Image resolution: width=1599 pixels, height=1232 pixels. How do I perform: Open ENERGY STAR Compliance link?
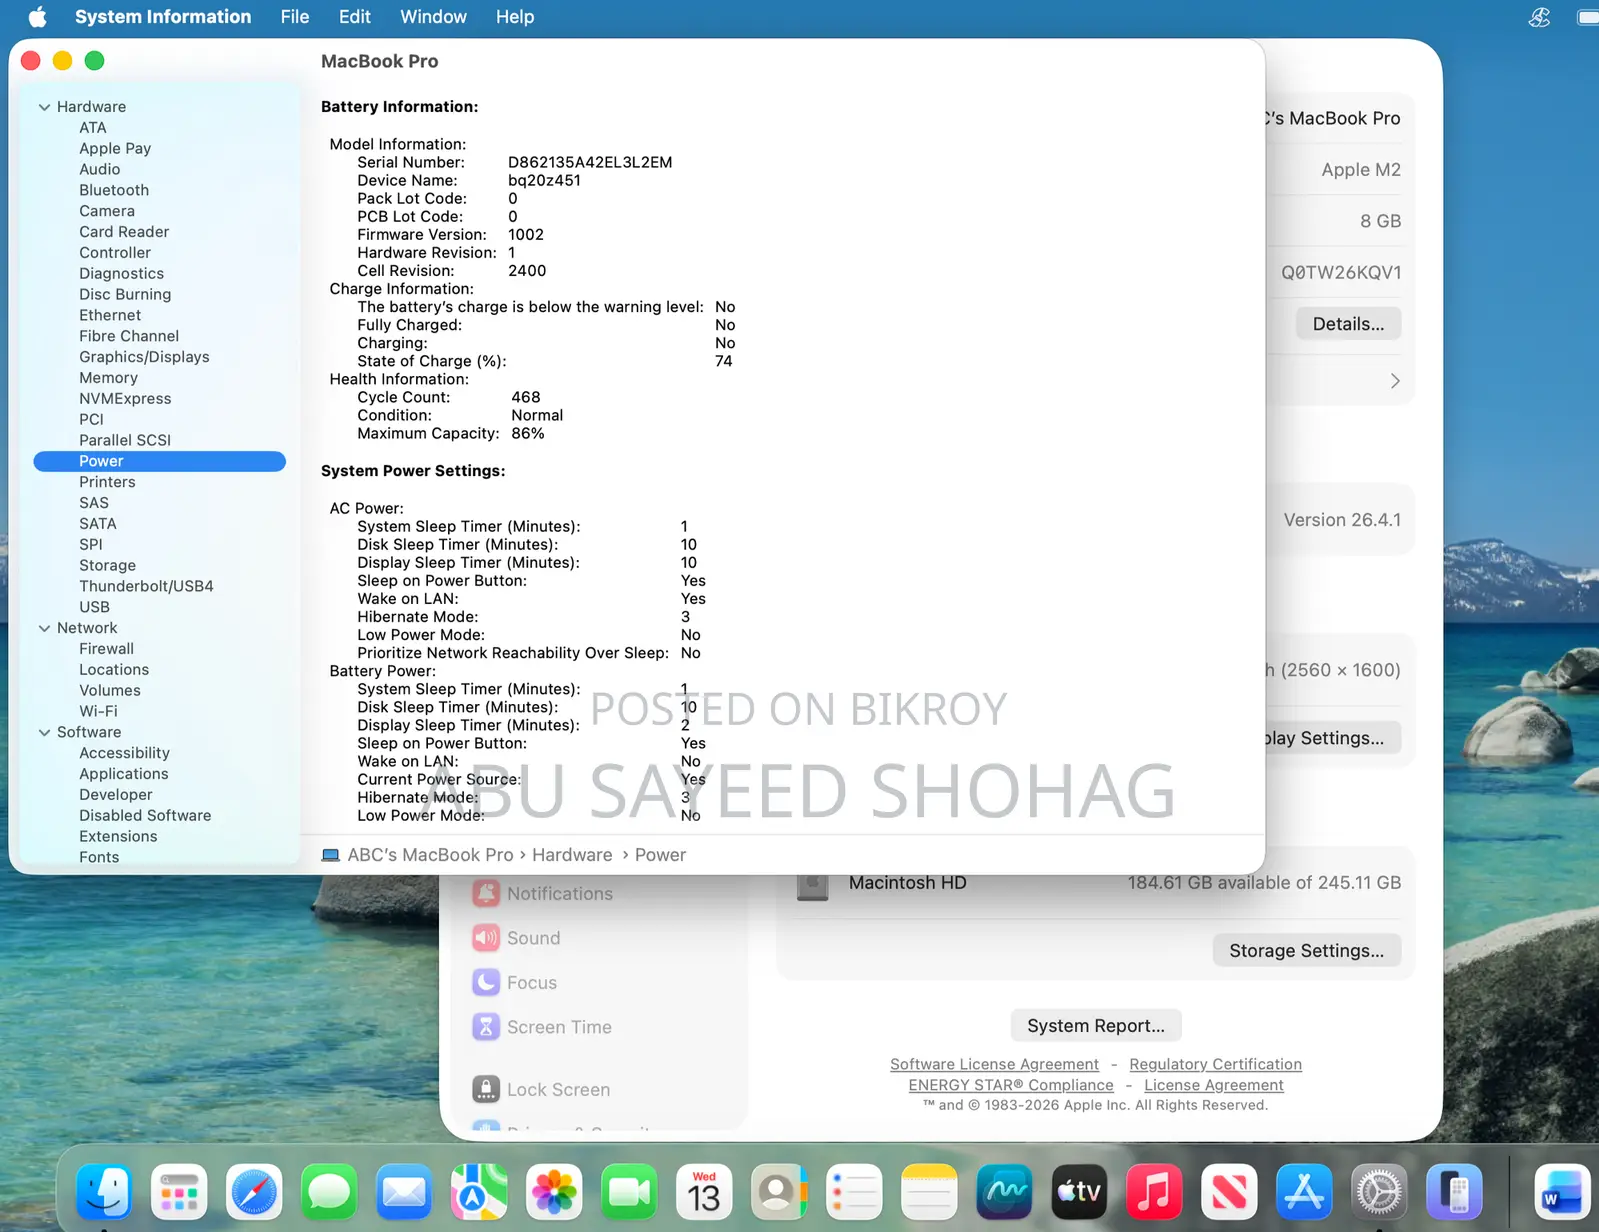coord(1010,1085)
